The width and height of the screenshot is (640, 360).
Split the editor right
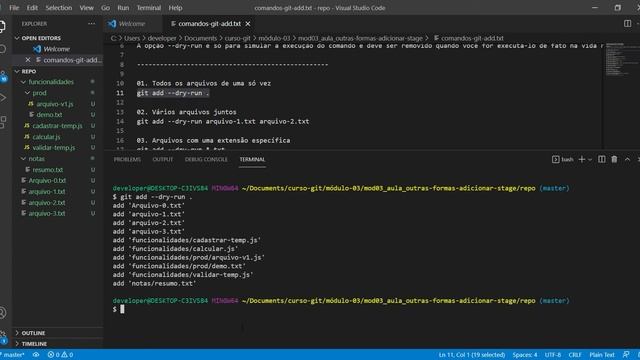[627, 24]
